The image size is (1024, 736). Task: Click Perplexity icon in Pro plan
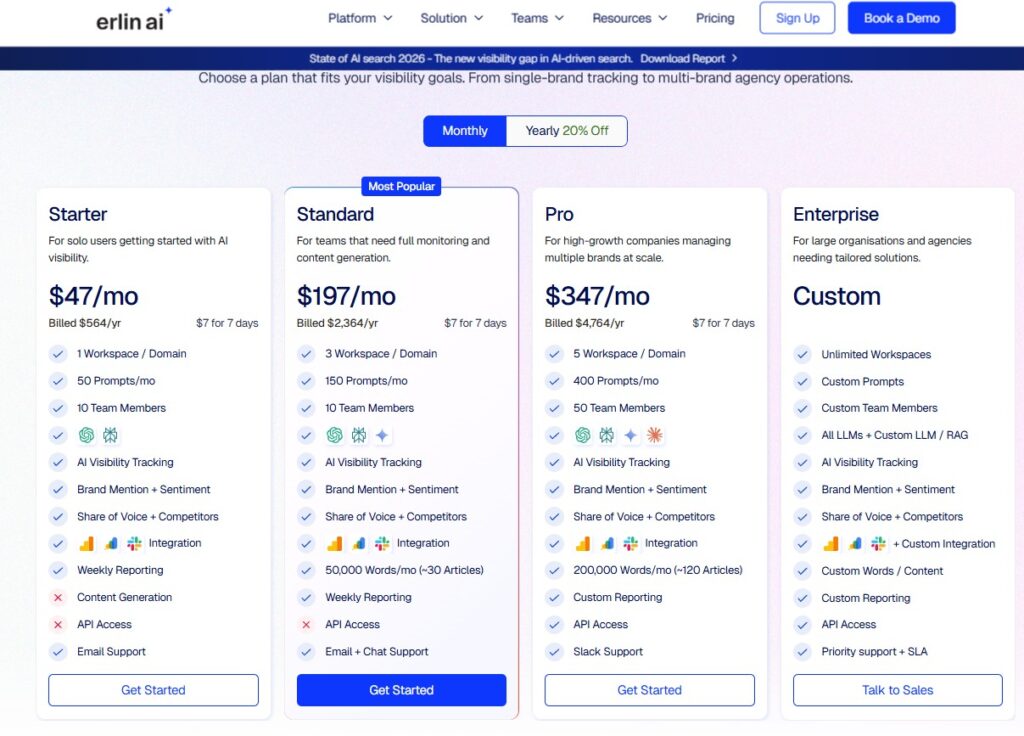coord(607,435)
